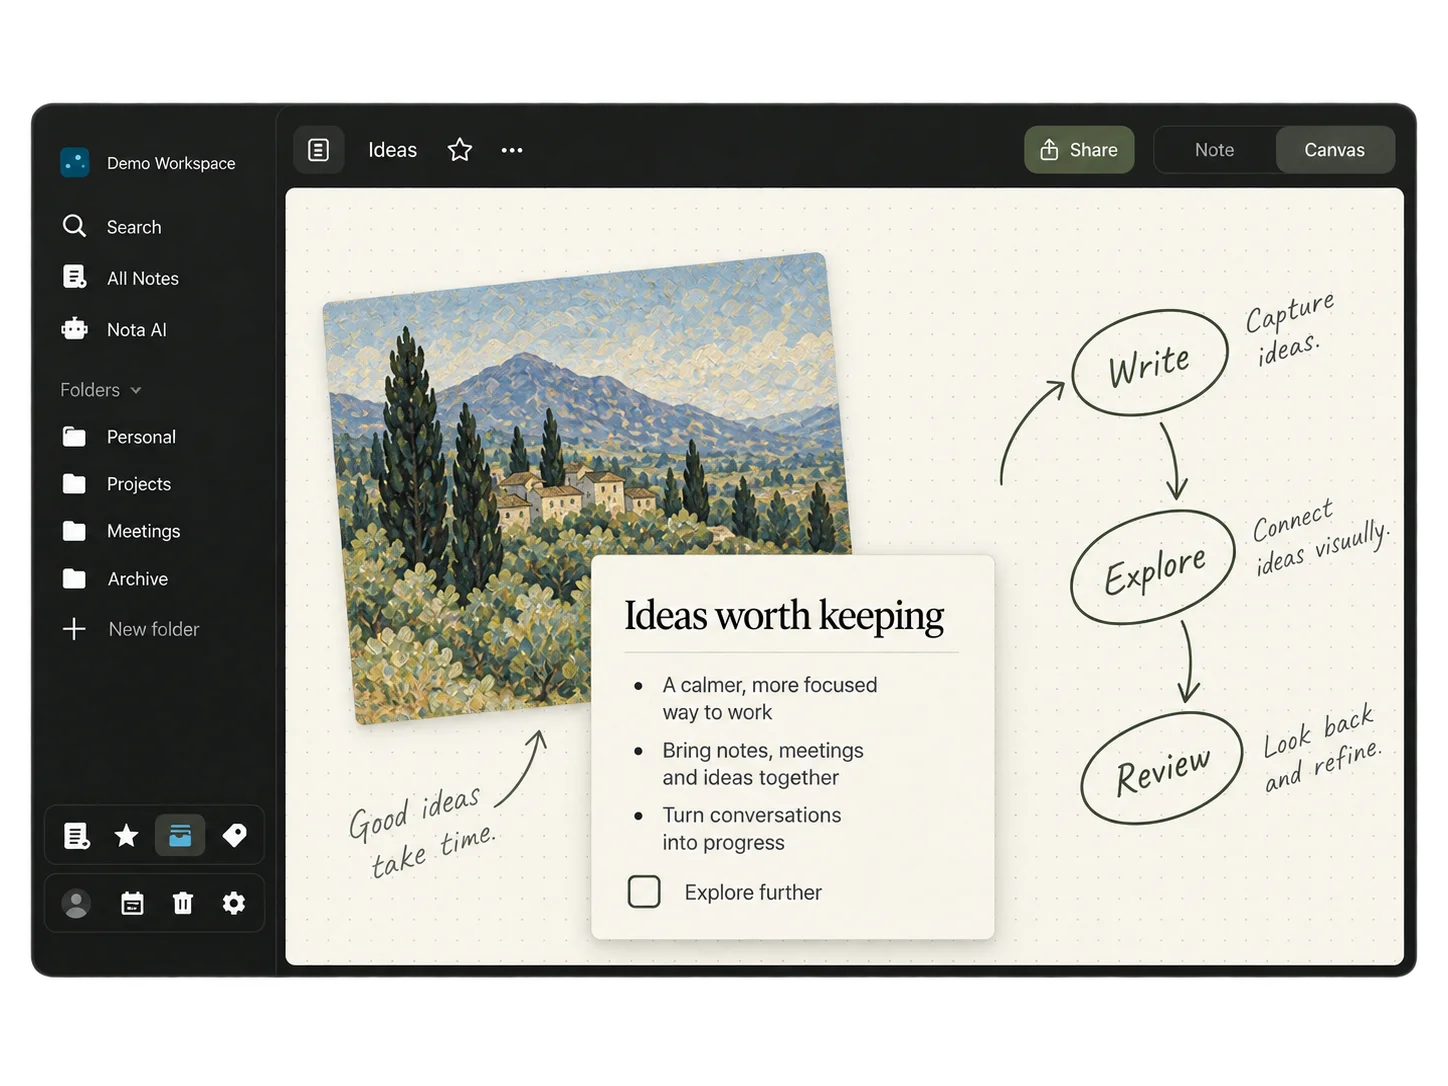Switch to the Note tab
This screenshot has height=1086, width=1448.
click(1214, 150)
